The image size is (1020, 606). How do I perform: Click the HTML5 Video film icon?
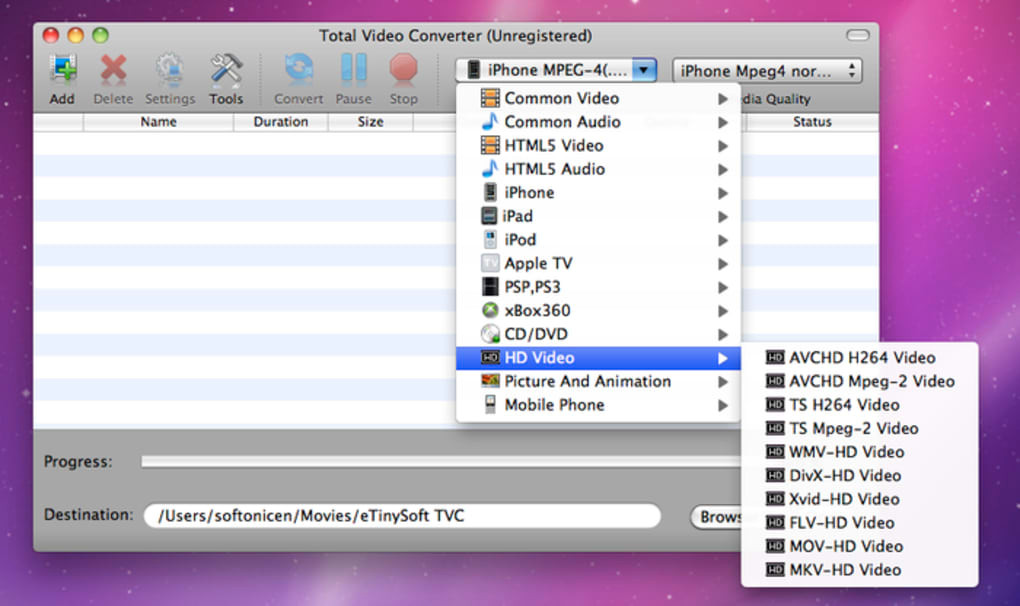490,145
